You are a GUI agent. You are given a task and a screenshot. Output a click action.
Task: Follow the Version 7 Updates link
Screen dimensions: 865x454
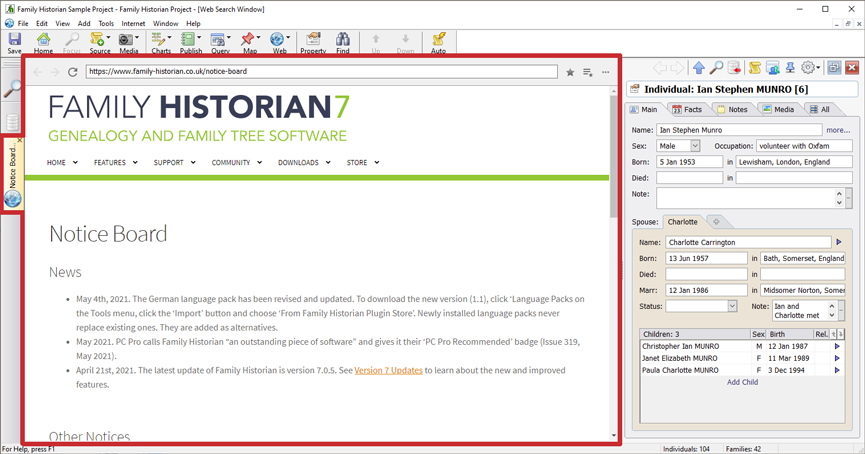(388, 371)
